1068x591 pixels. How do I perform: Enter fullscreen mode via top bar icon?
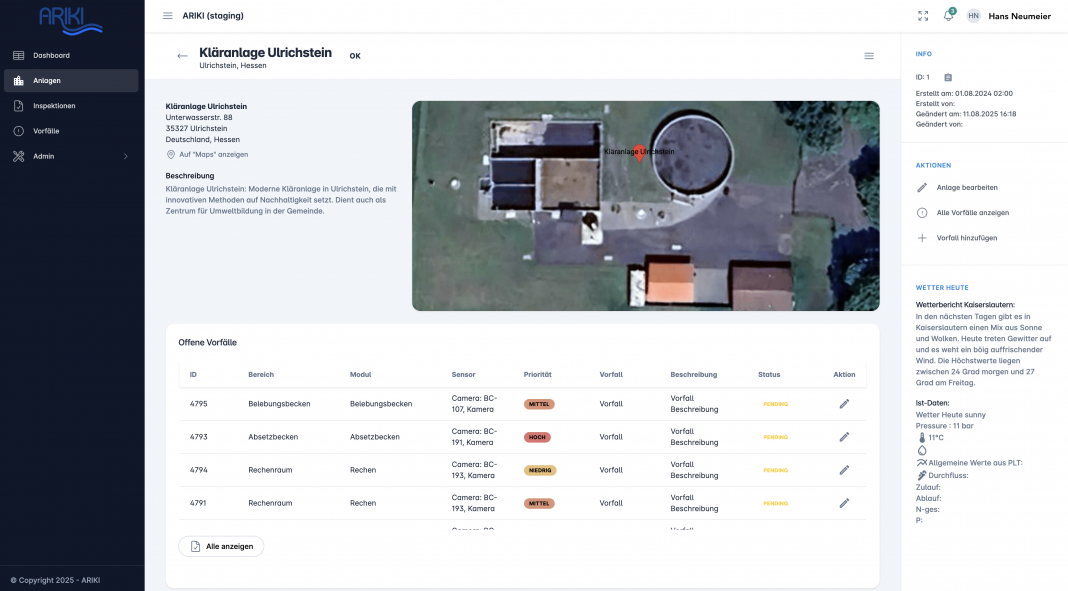click(x=923, y=16)
